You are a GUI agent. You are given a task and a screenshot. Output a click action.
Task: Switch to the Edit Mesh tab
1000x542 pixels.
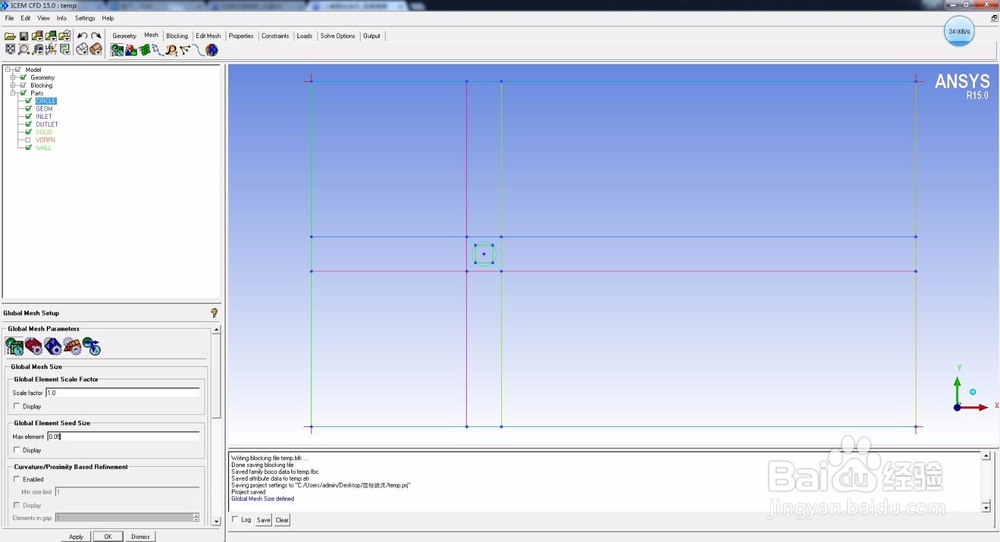pyautogui.click(x=208, y=36)
